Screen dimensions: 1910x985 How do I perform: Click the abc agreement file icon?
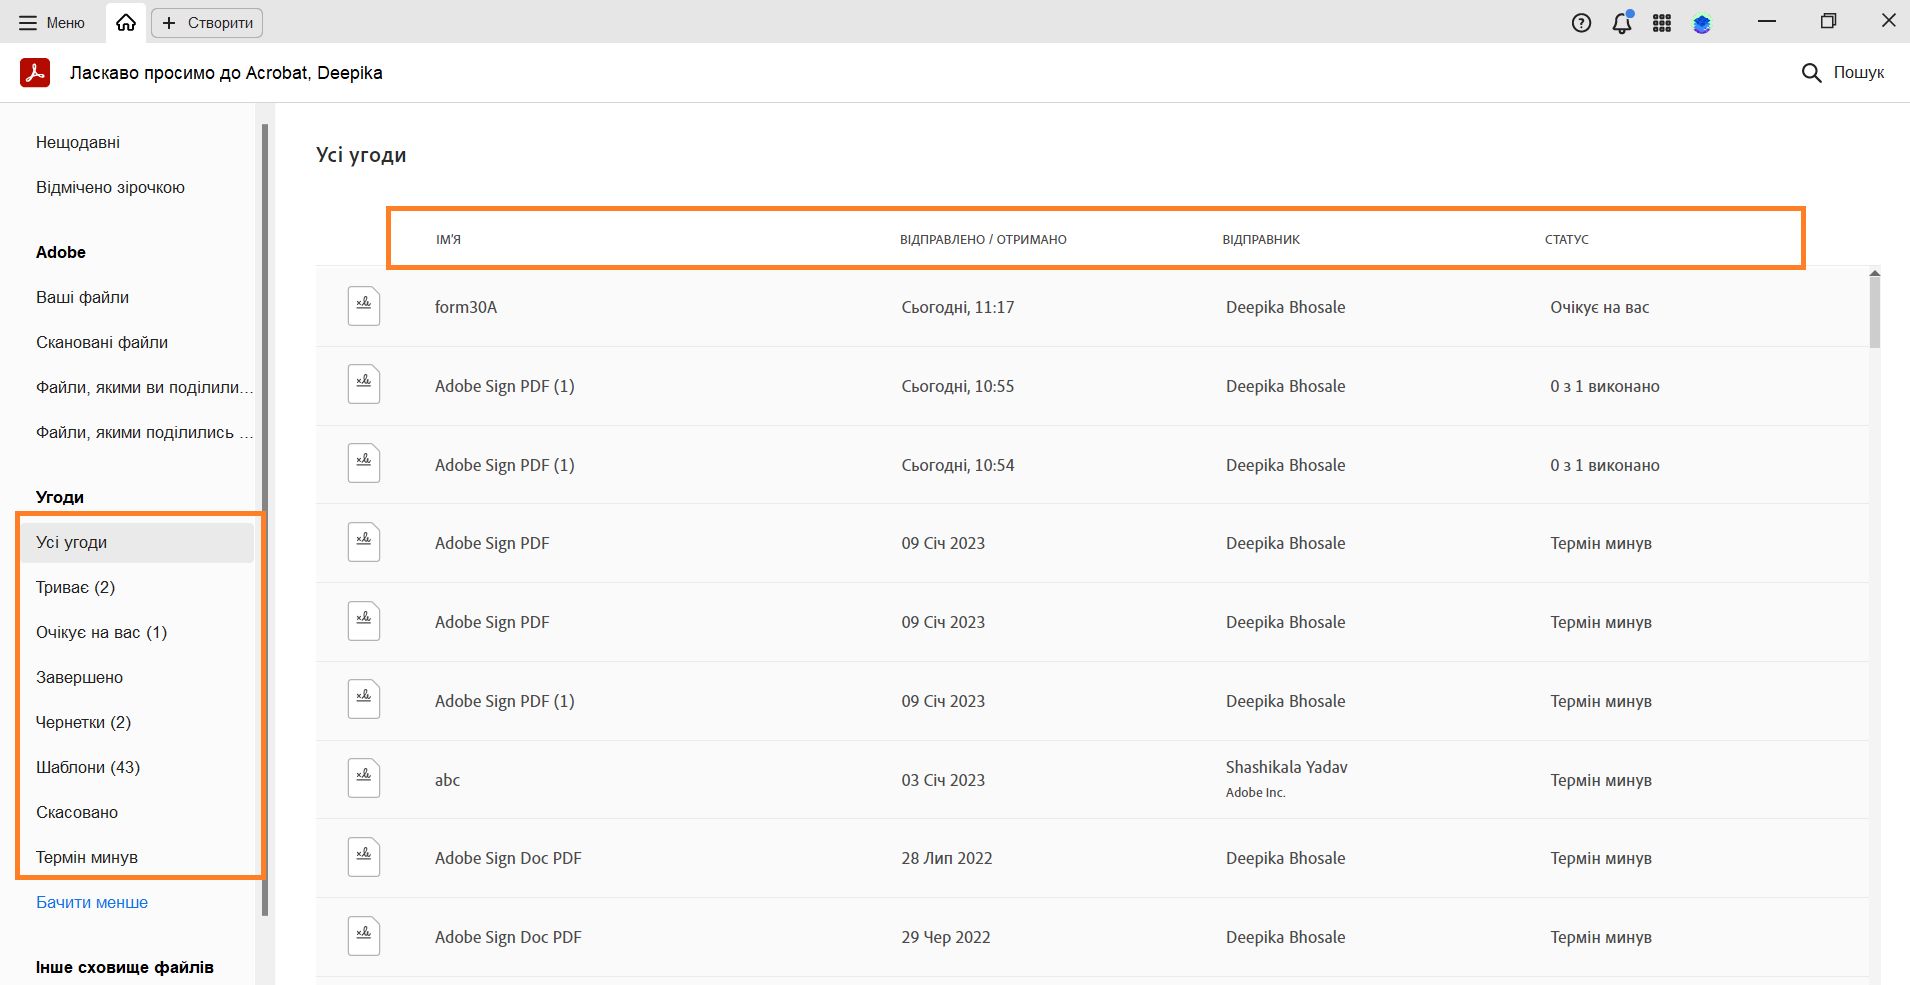pos(364,779)
